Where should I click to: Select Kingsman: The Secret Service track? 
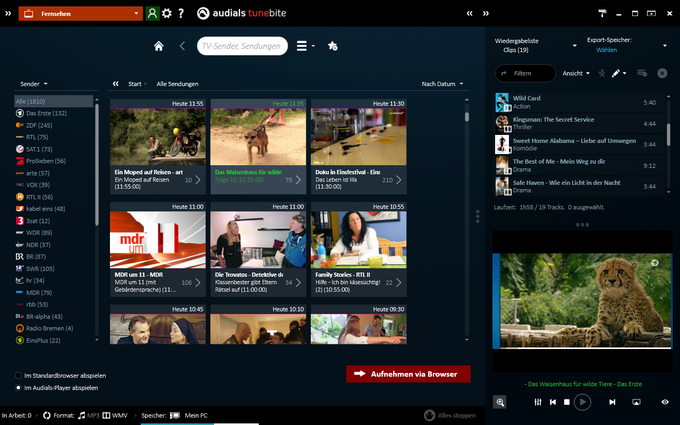(x=580, y=123)
